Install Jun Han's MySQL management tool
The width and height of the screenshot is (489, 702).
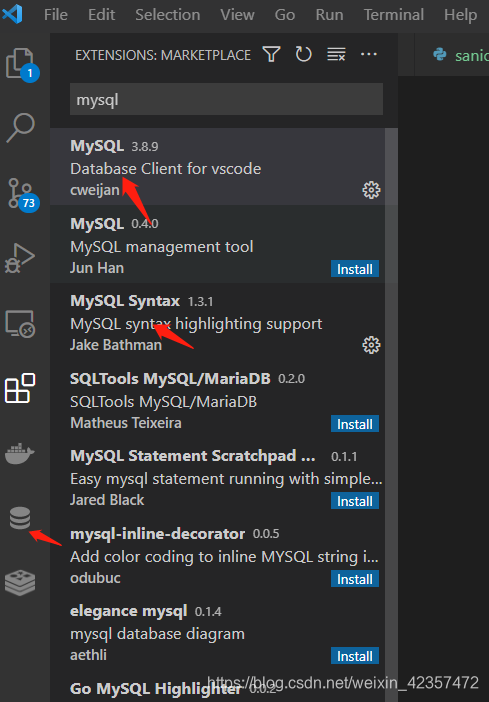click(x=355, y=269)
